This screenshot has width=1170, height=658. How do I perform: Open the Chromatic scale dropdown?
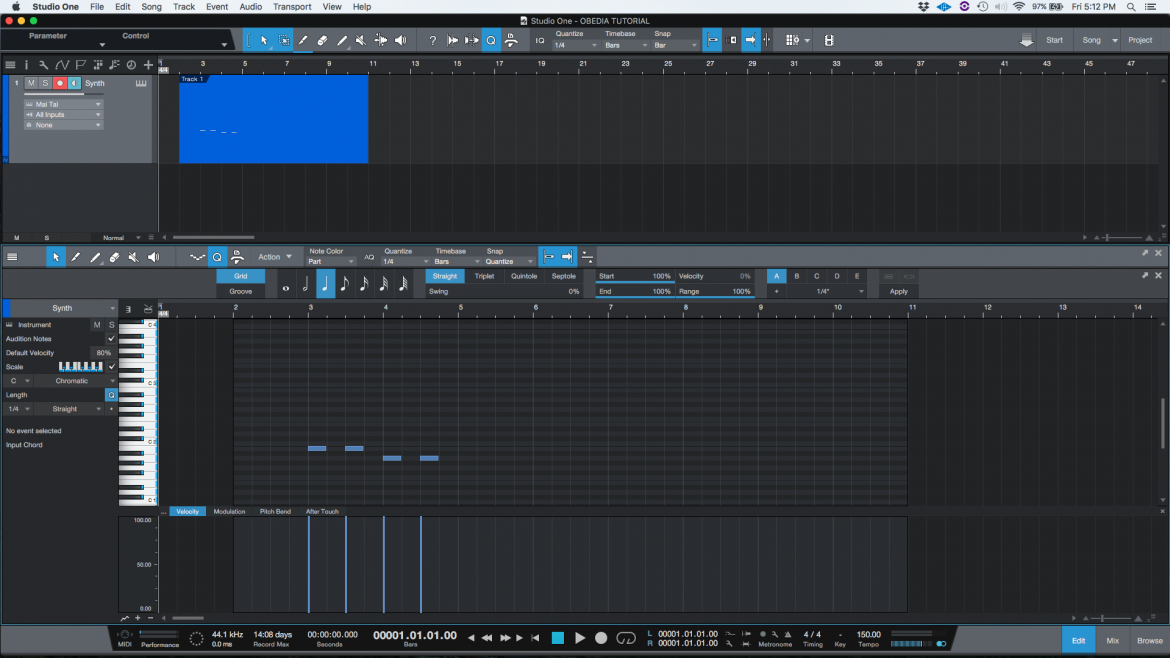click(75, 381)
